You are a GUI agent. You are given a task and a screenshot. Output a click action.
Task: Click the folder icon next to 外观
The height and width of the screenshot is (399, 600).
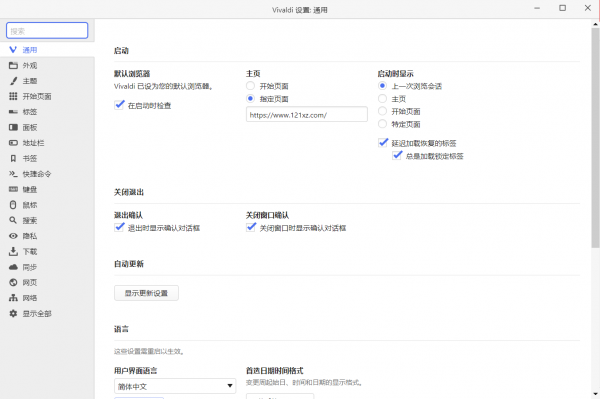pos(13,65)
